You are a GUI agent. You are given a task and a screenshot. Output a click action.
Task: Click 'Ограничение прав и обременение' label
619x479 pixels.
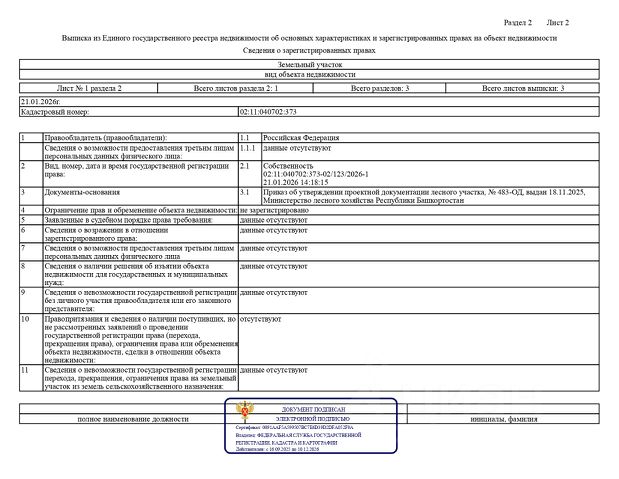(x=141, y=210)
